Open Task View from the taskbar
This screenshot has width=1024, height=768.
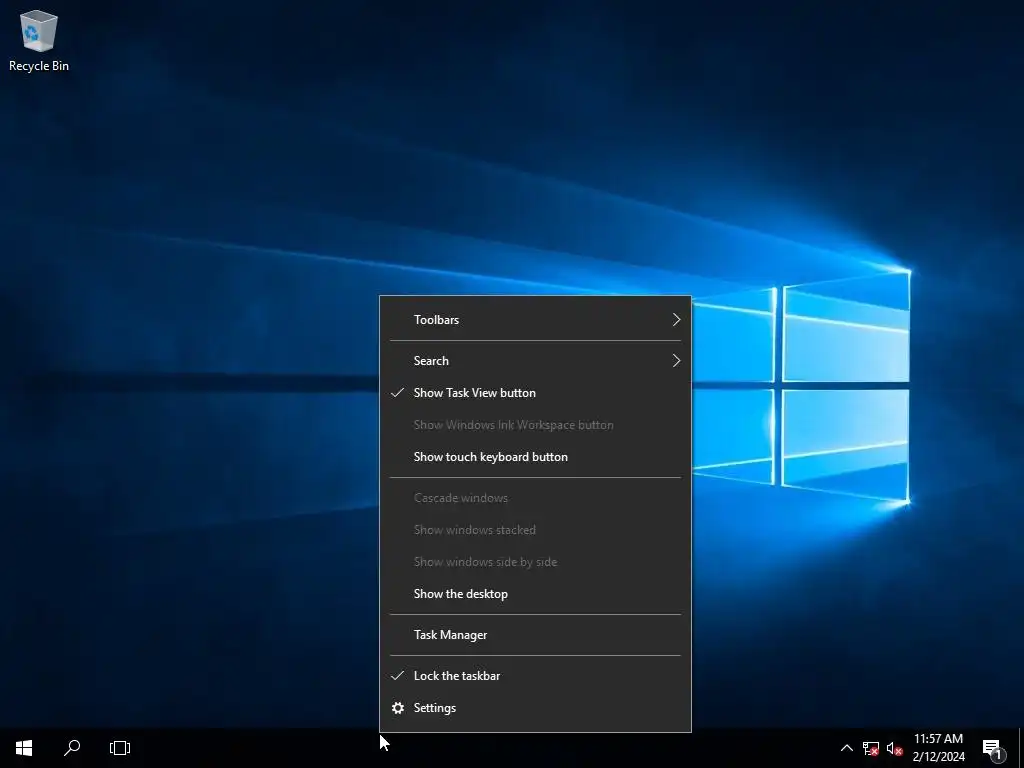(120, 748)
